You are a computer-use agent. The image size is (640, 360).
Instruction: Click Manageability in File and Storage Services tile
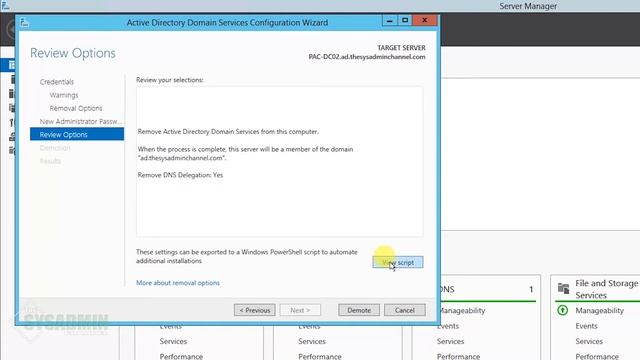[x=599, y=311]
